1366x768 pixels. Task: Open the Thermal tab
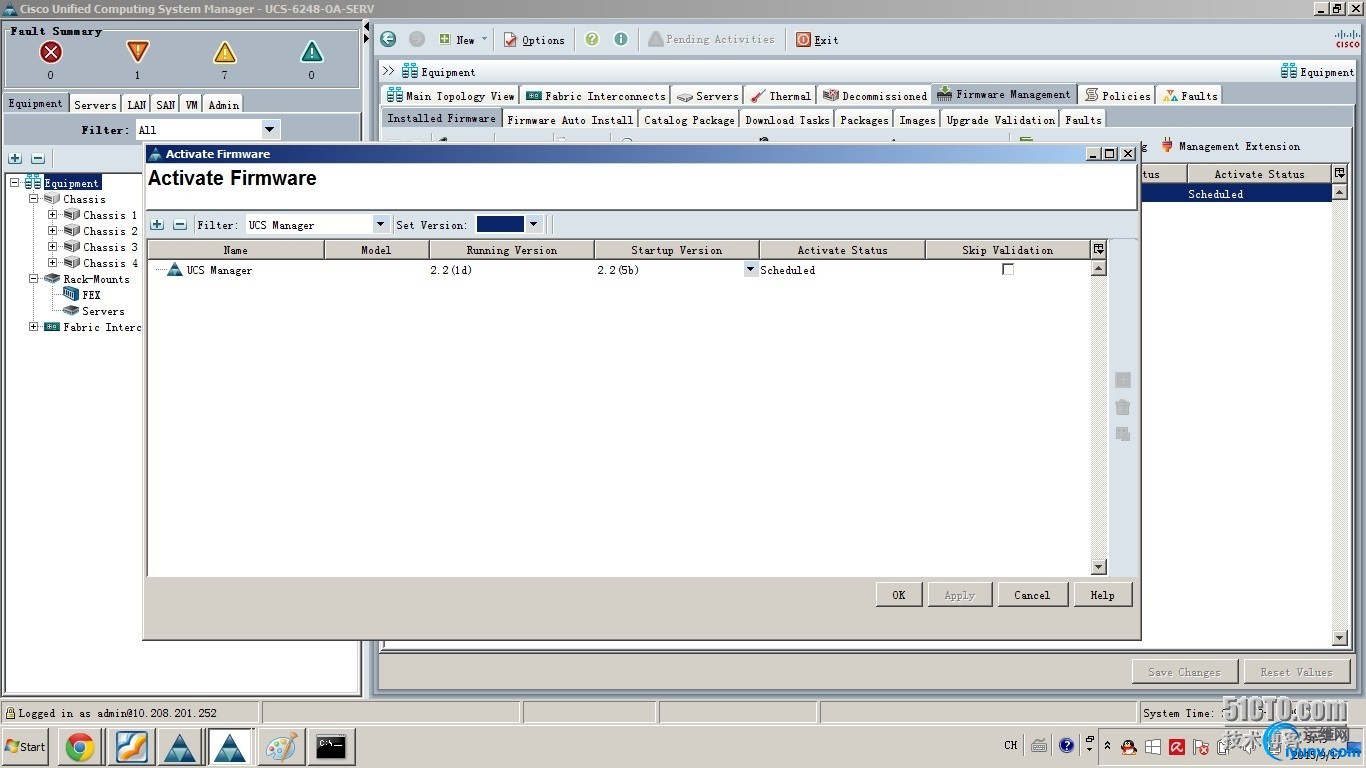(780, 96)
